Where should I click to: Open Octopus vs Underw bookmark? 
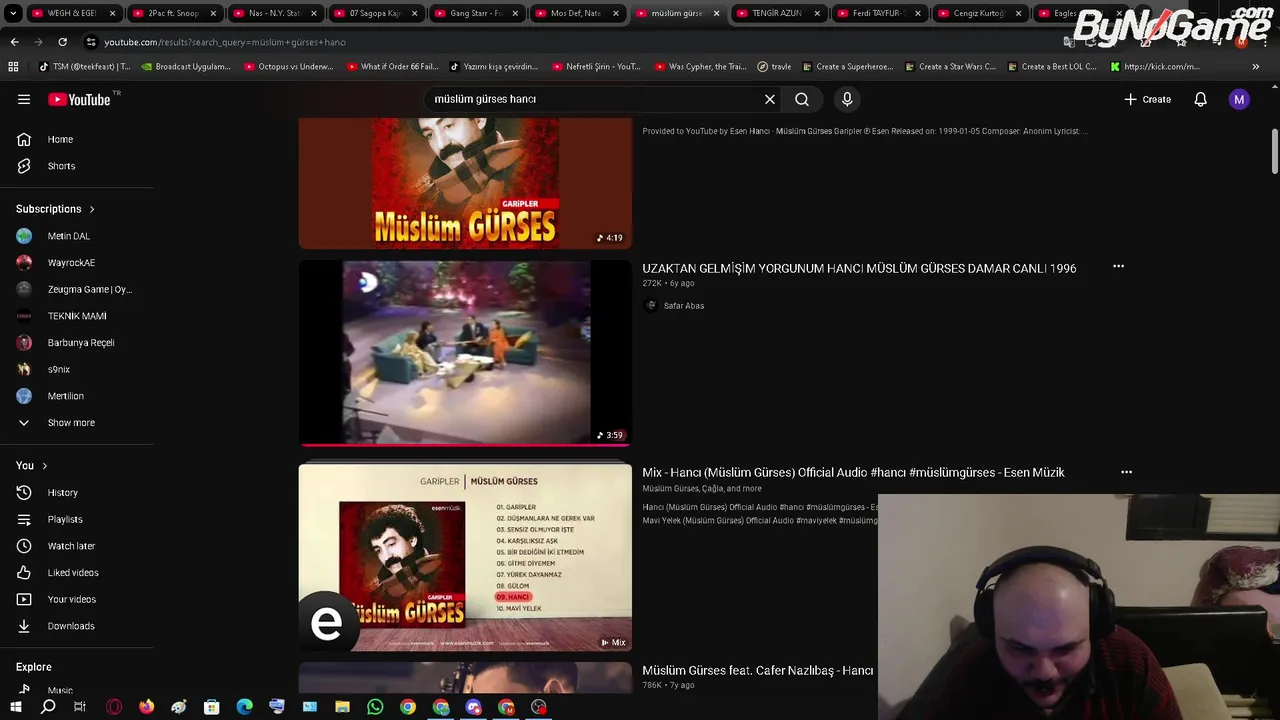tap(289, 67)
